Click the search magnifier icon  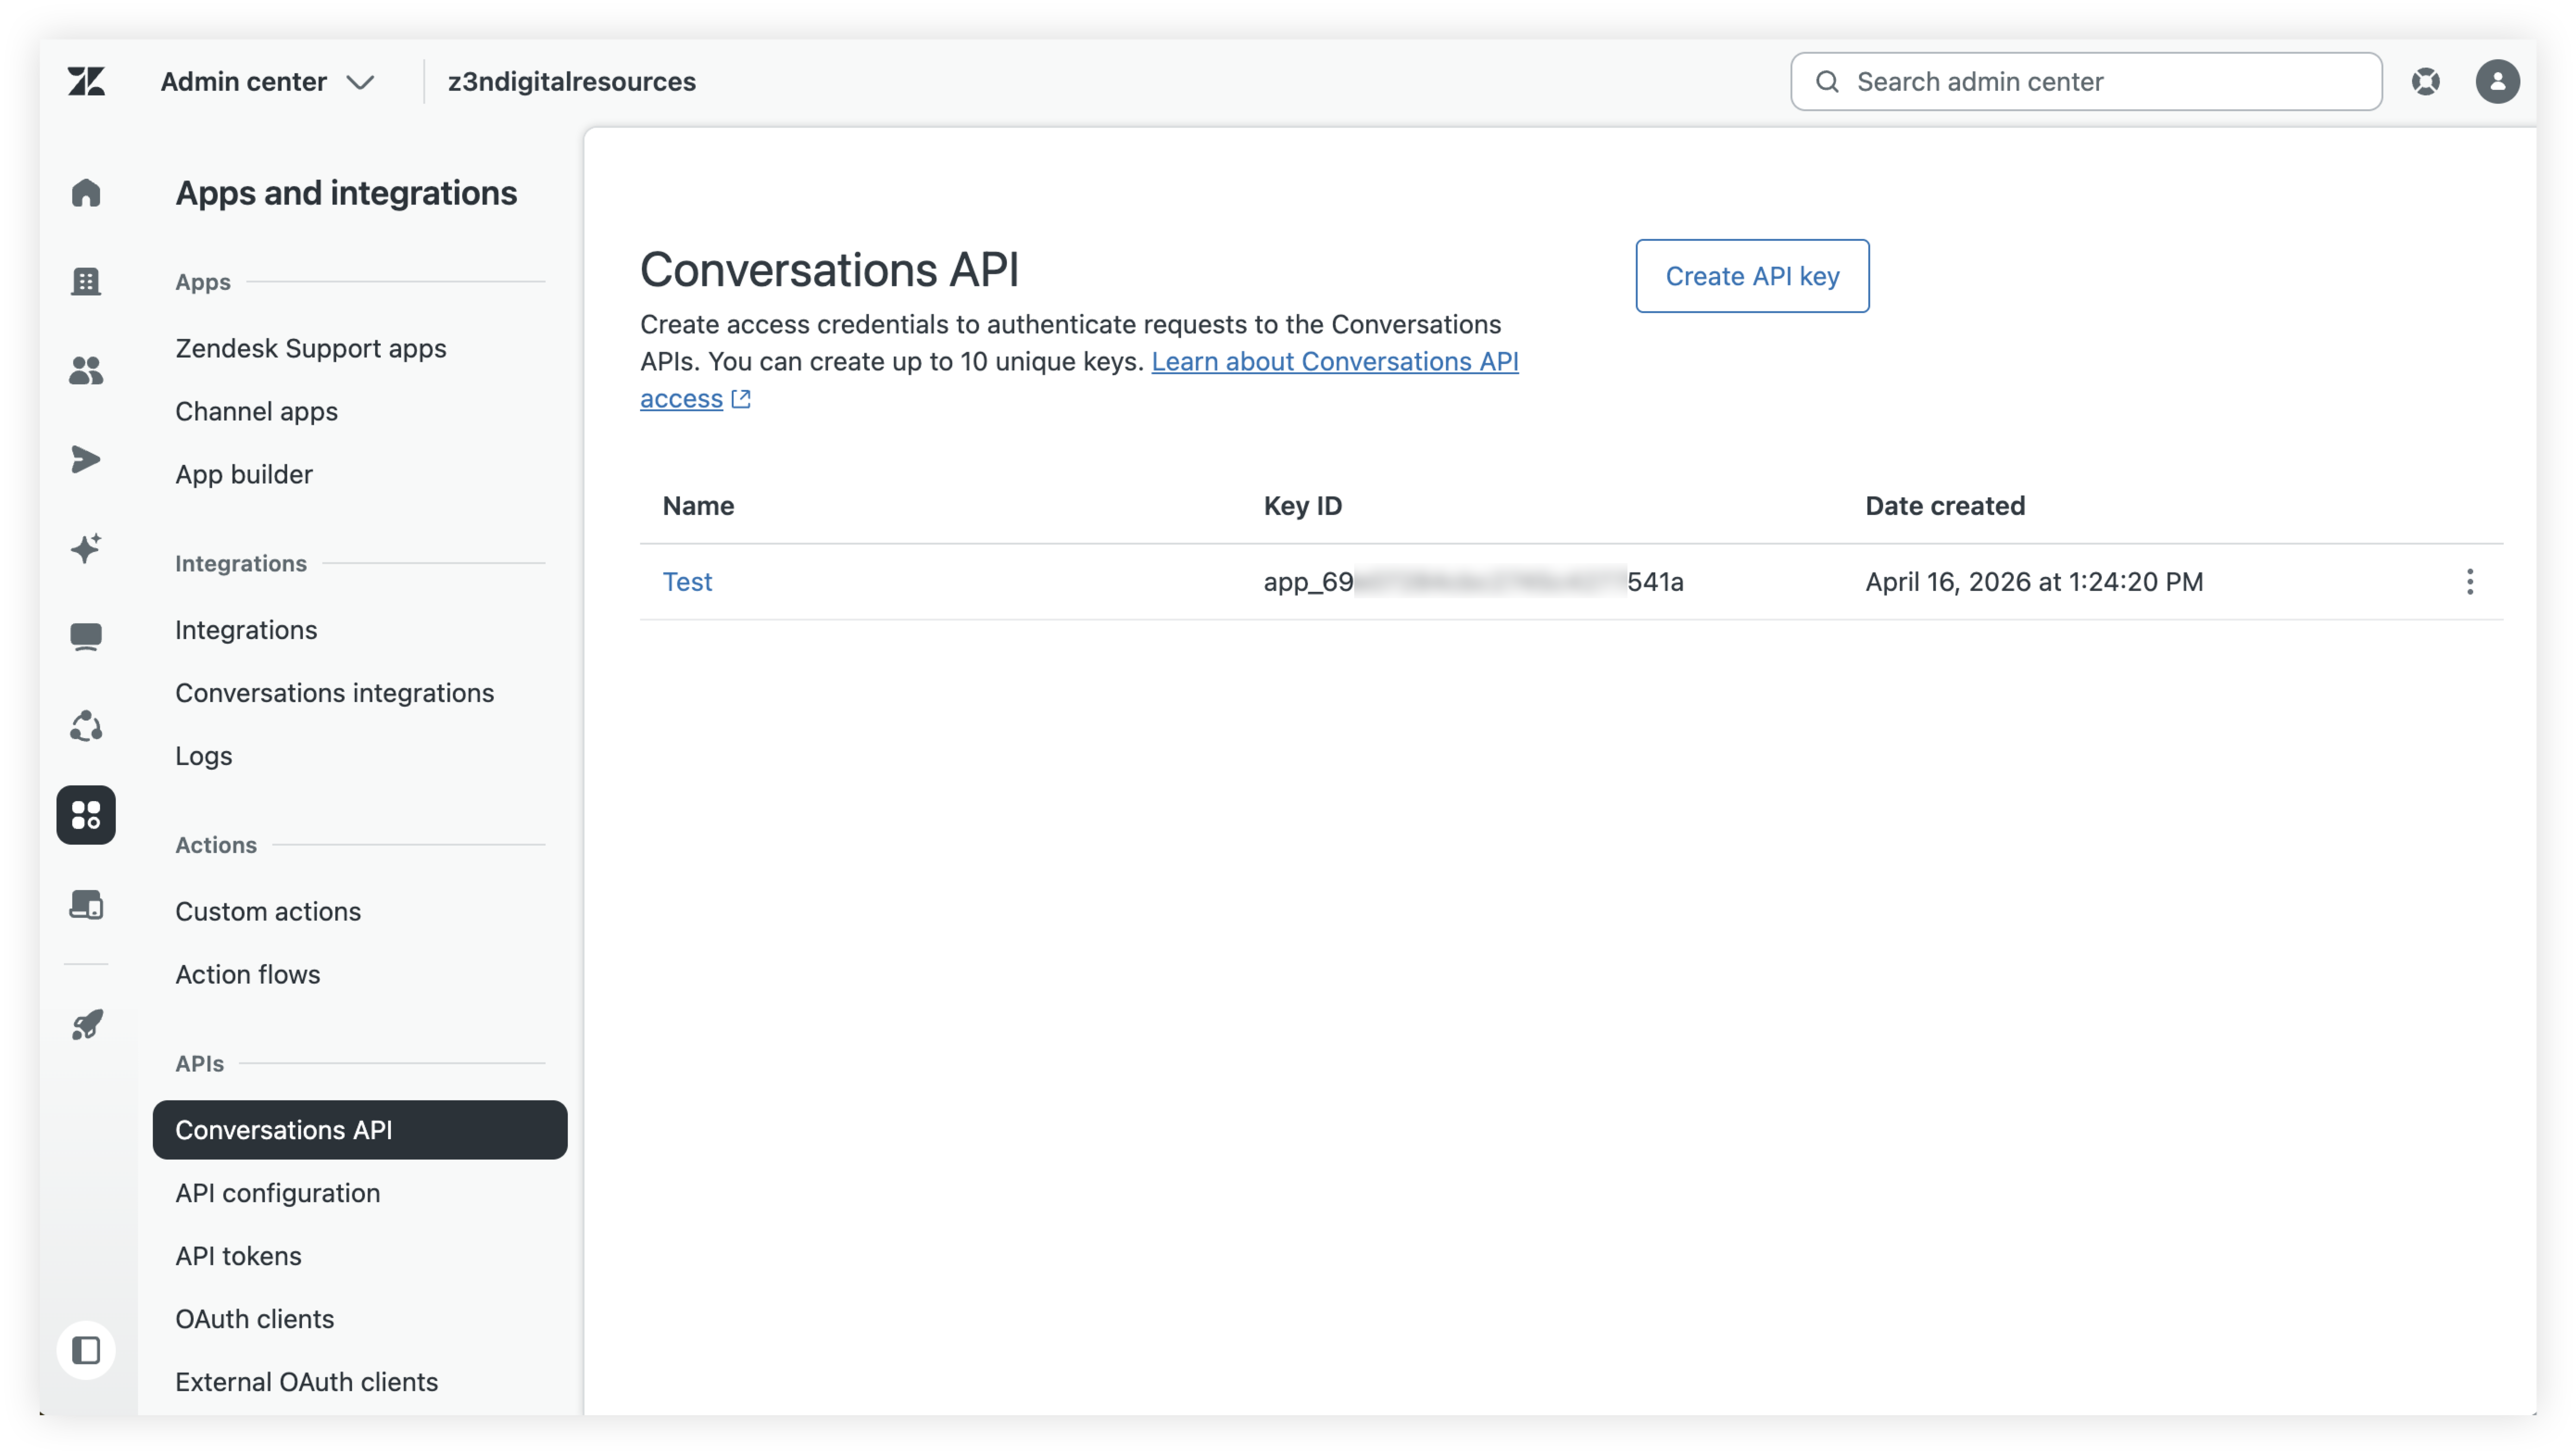[x=1827, y=81]
